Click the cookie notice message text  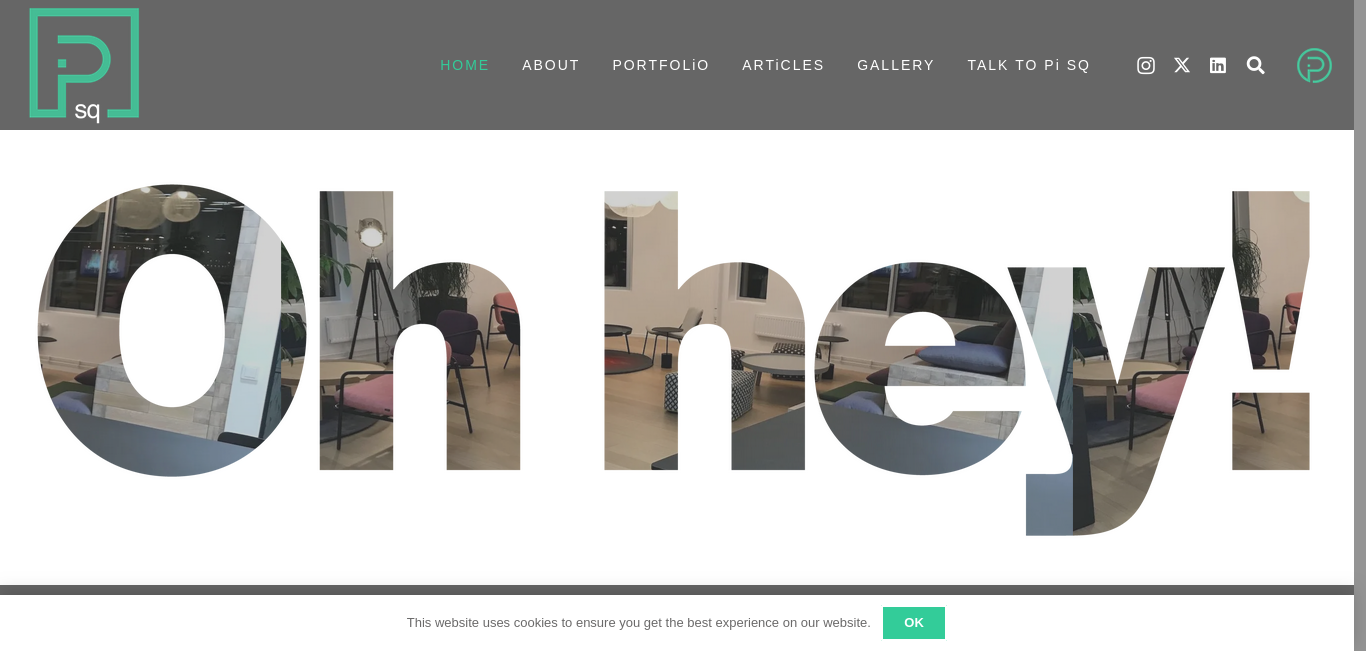[638, 623]
